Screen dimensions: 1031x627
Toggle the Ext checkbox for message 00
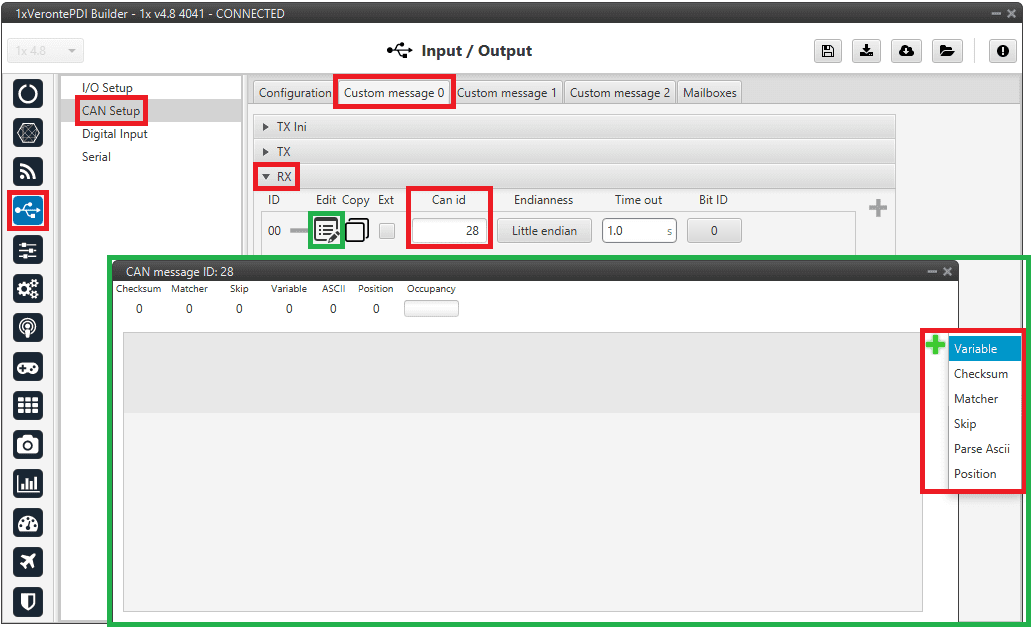tap(387, 230)
